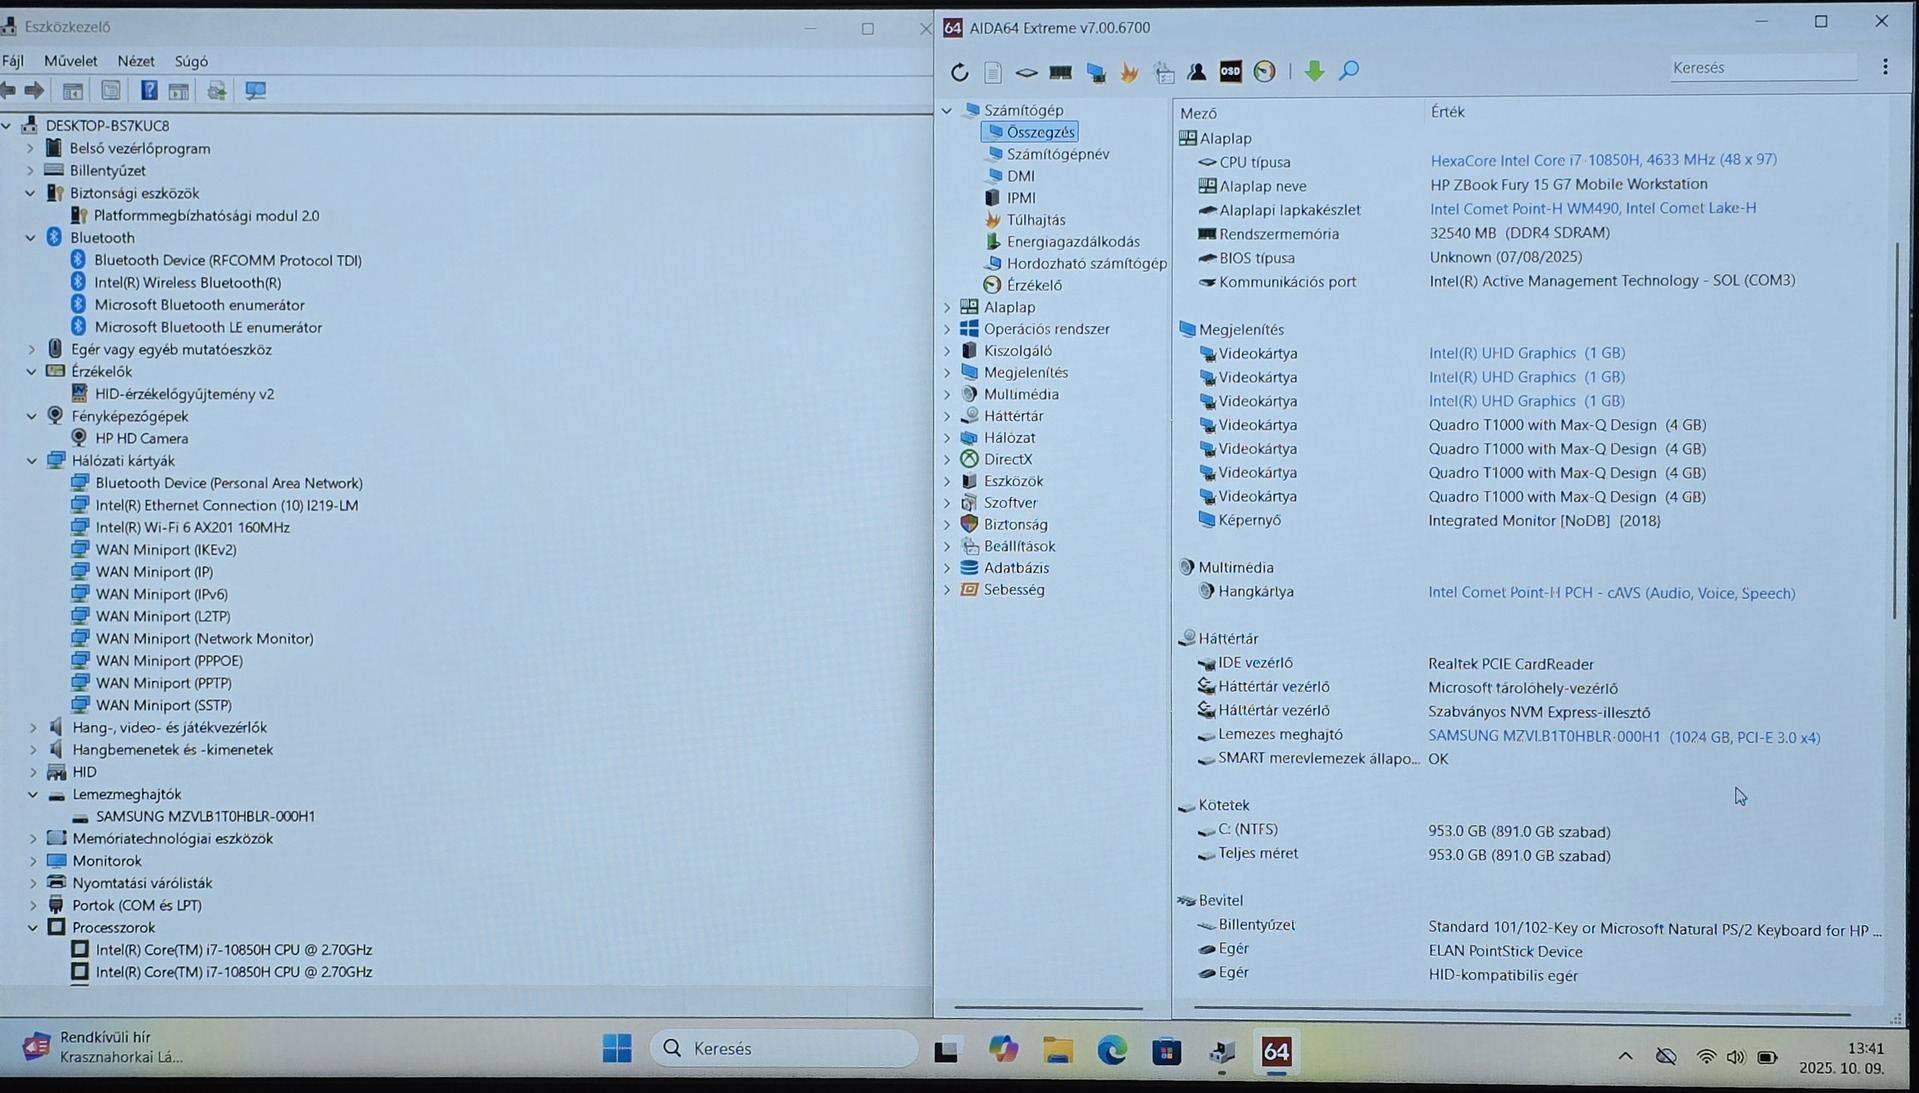Click the horizontal scrollbar under AIDA64 tree
The width and height of the screenshot is (1919, 1093).
click(x=1048, y=1007)
